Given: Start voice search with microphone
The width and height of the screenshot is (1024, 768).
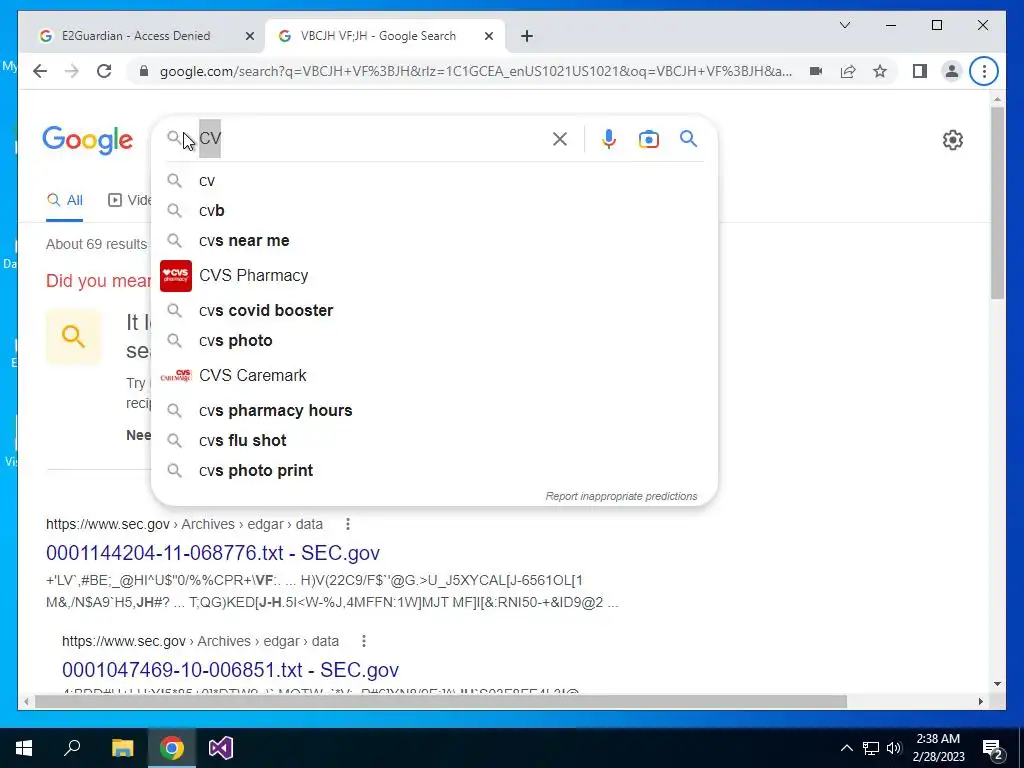Looking at the screenshot, I should 609,139.
